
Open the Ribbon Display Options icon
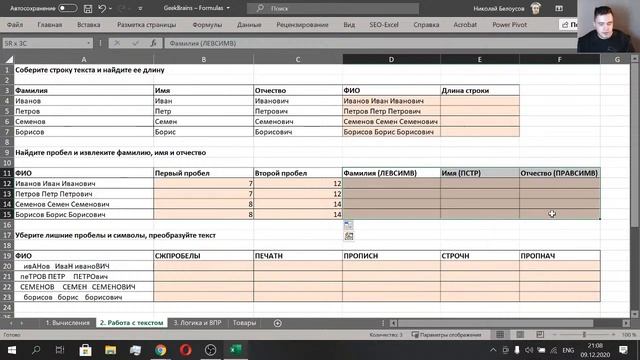pos(559,8)
